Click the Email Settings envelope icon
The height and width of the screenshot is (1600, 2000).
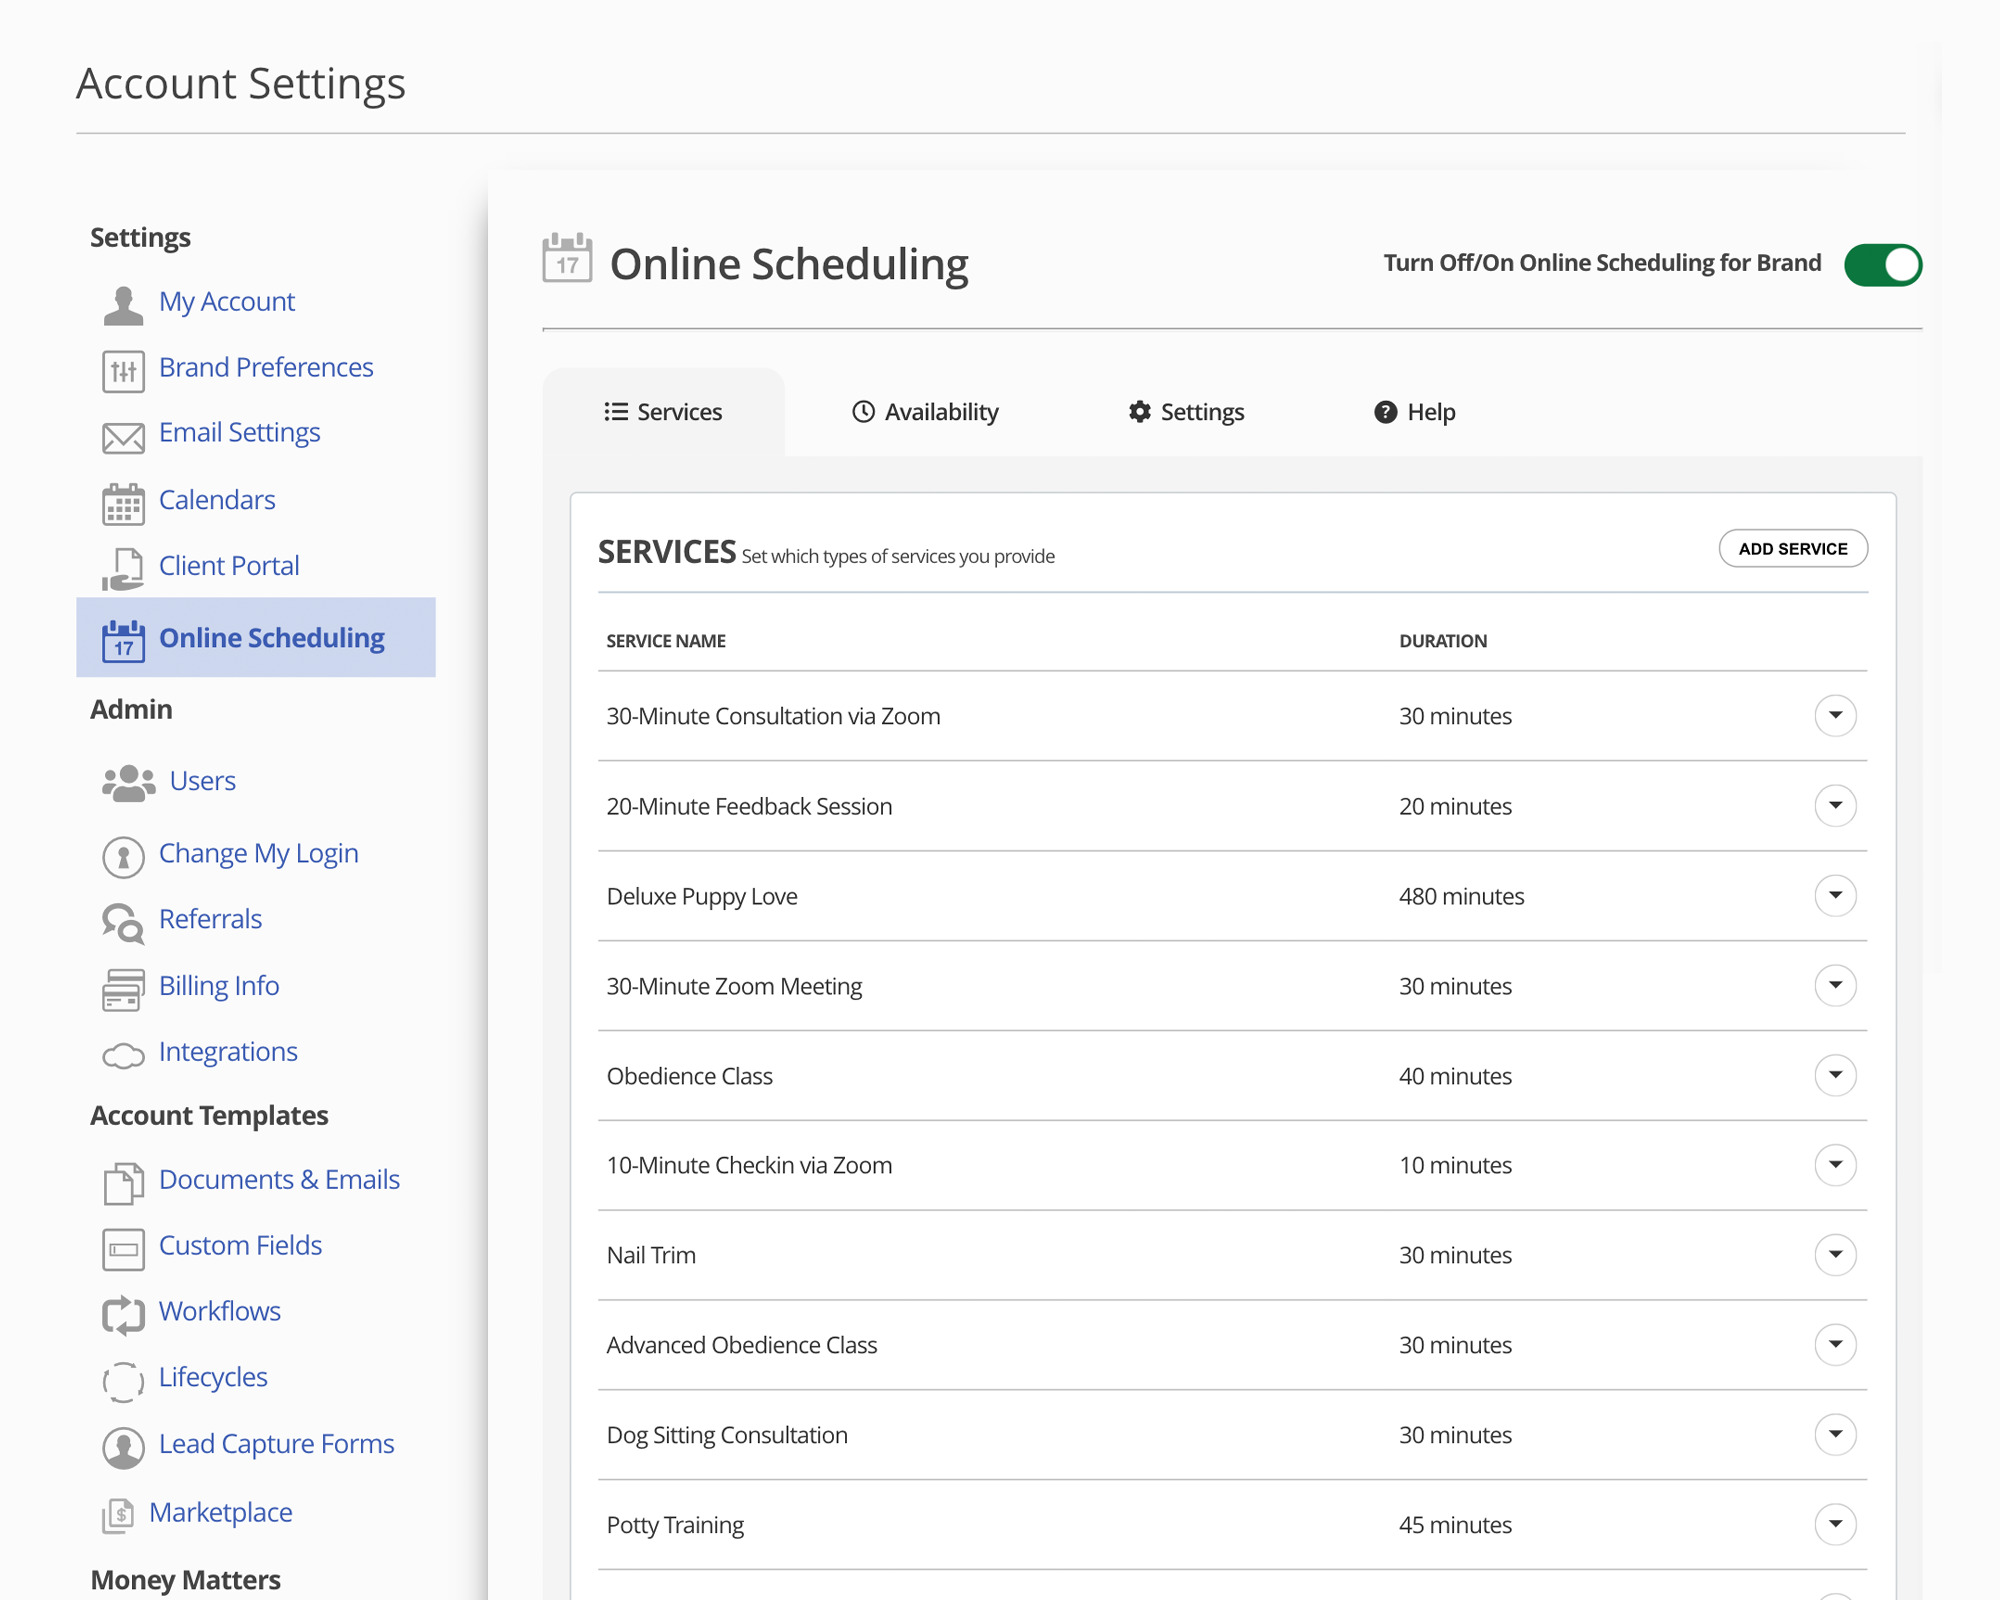123,437
